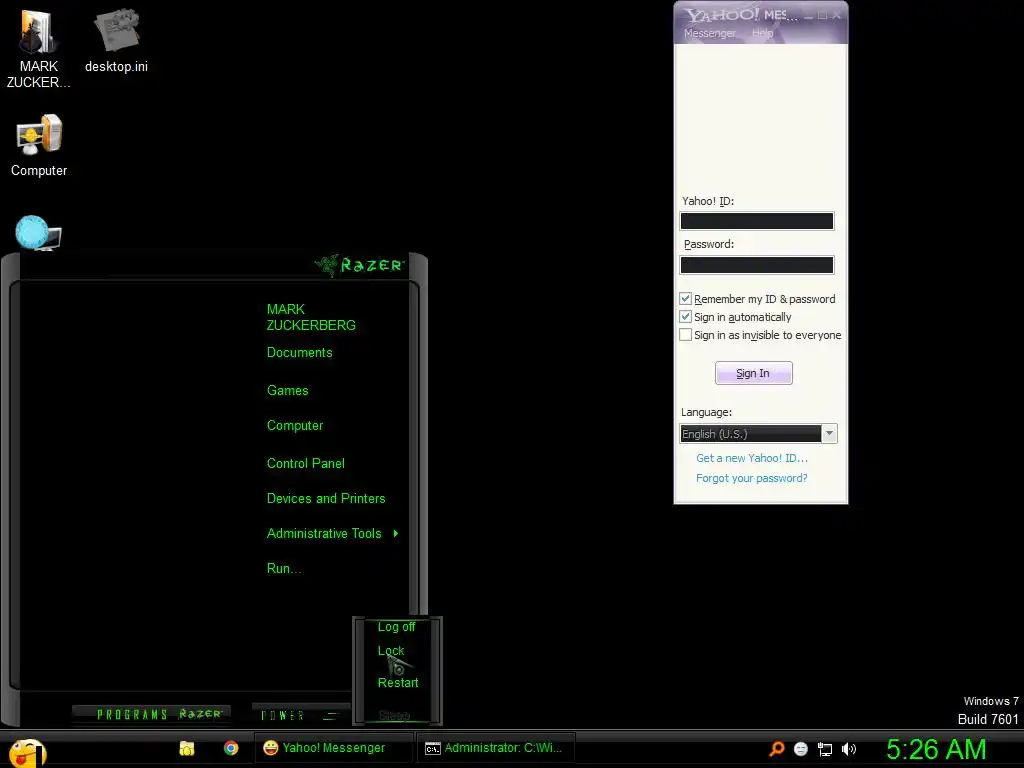Expand Administrative Tools submenu arrow

coord(396,534)
